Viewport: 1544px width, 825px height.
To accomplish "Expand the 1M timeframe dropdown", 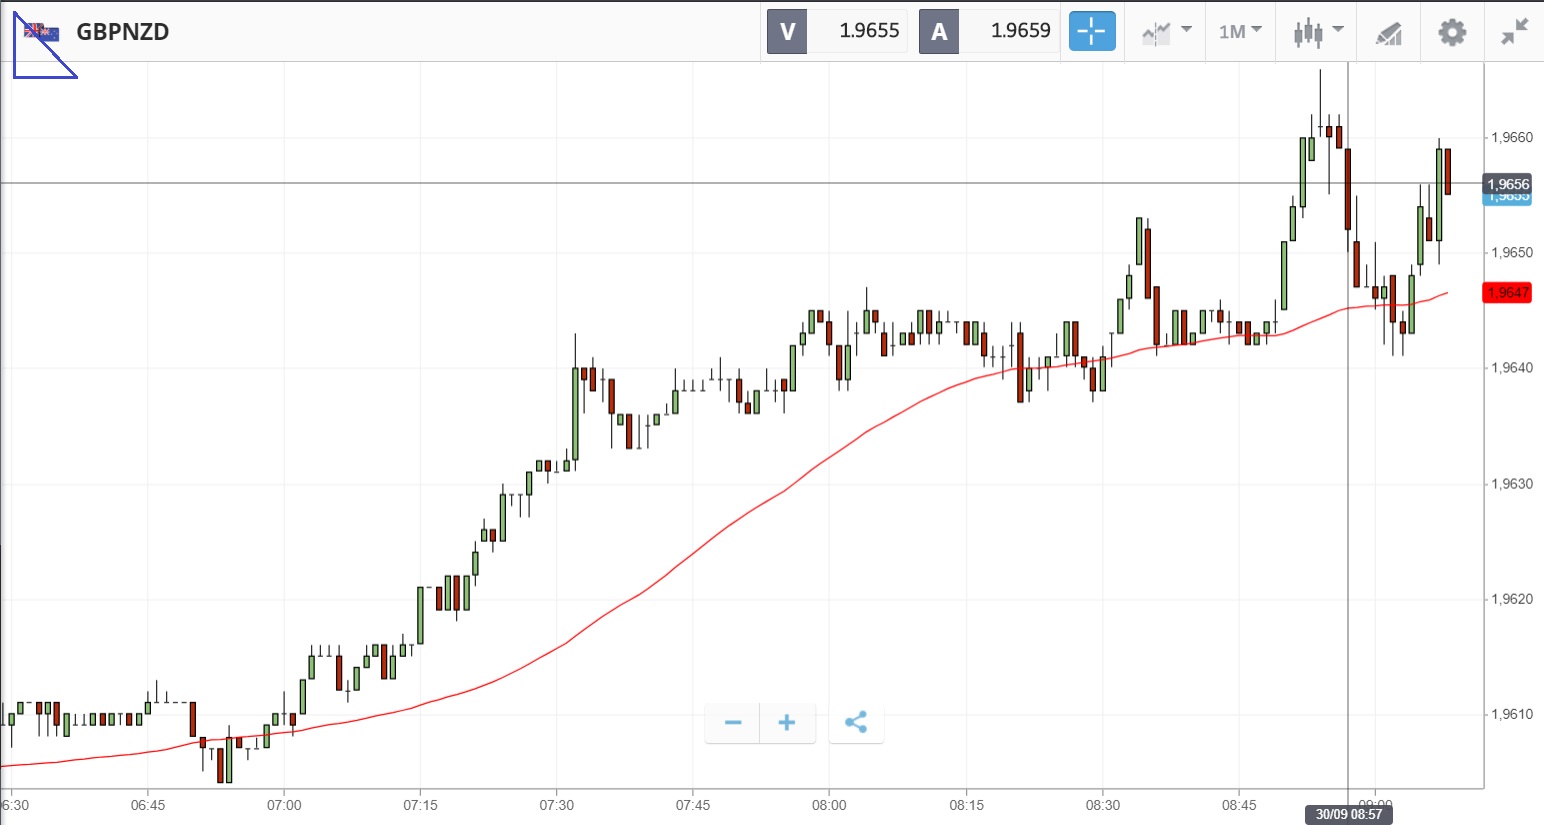I will pos(1240,32).
